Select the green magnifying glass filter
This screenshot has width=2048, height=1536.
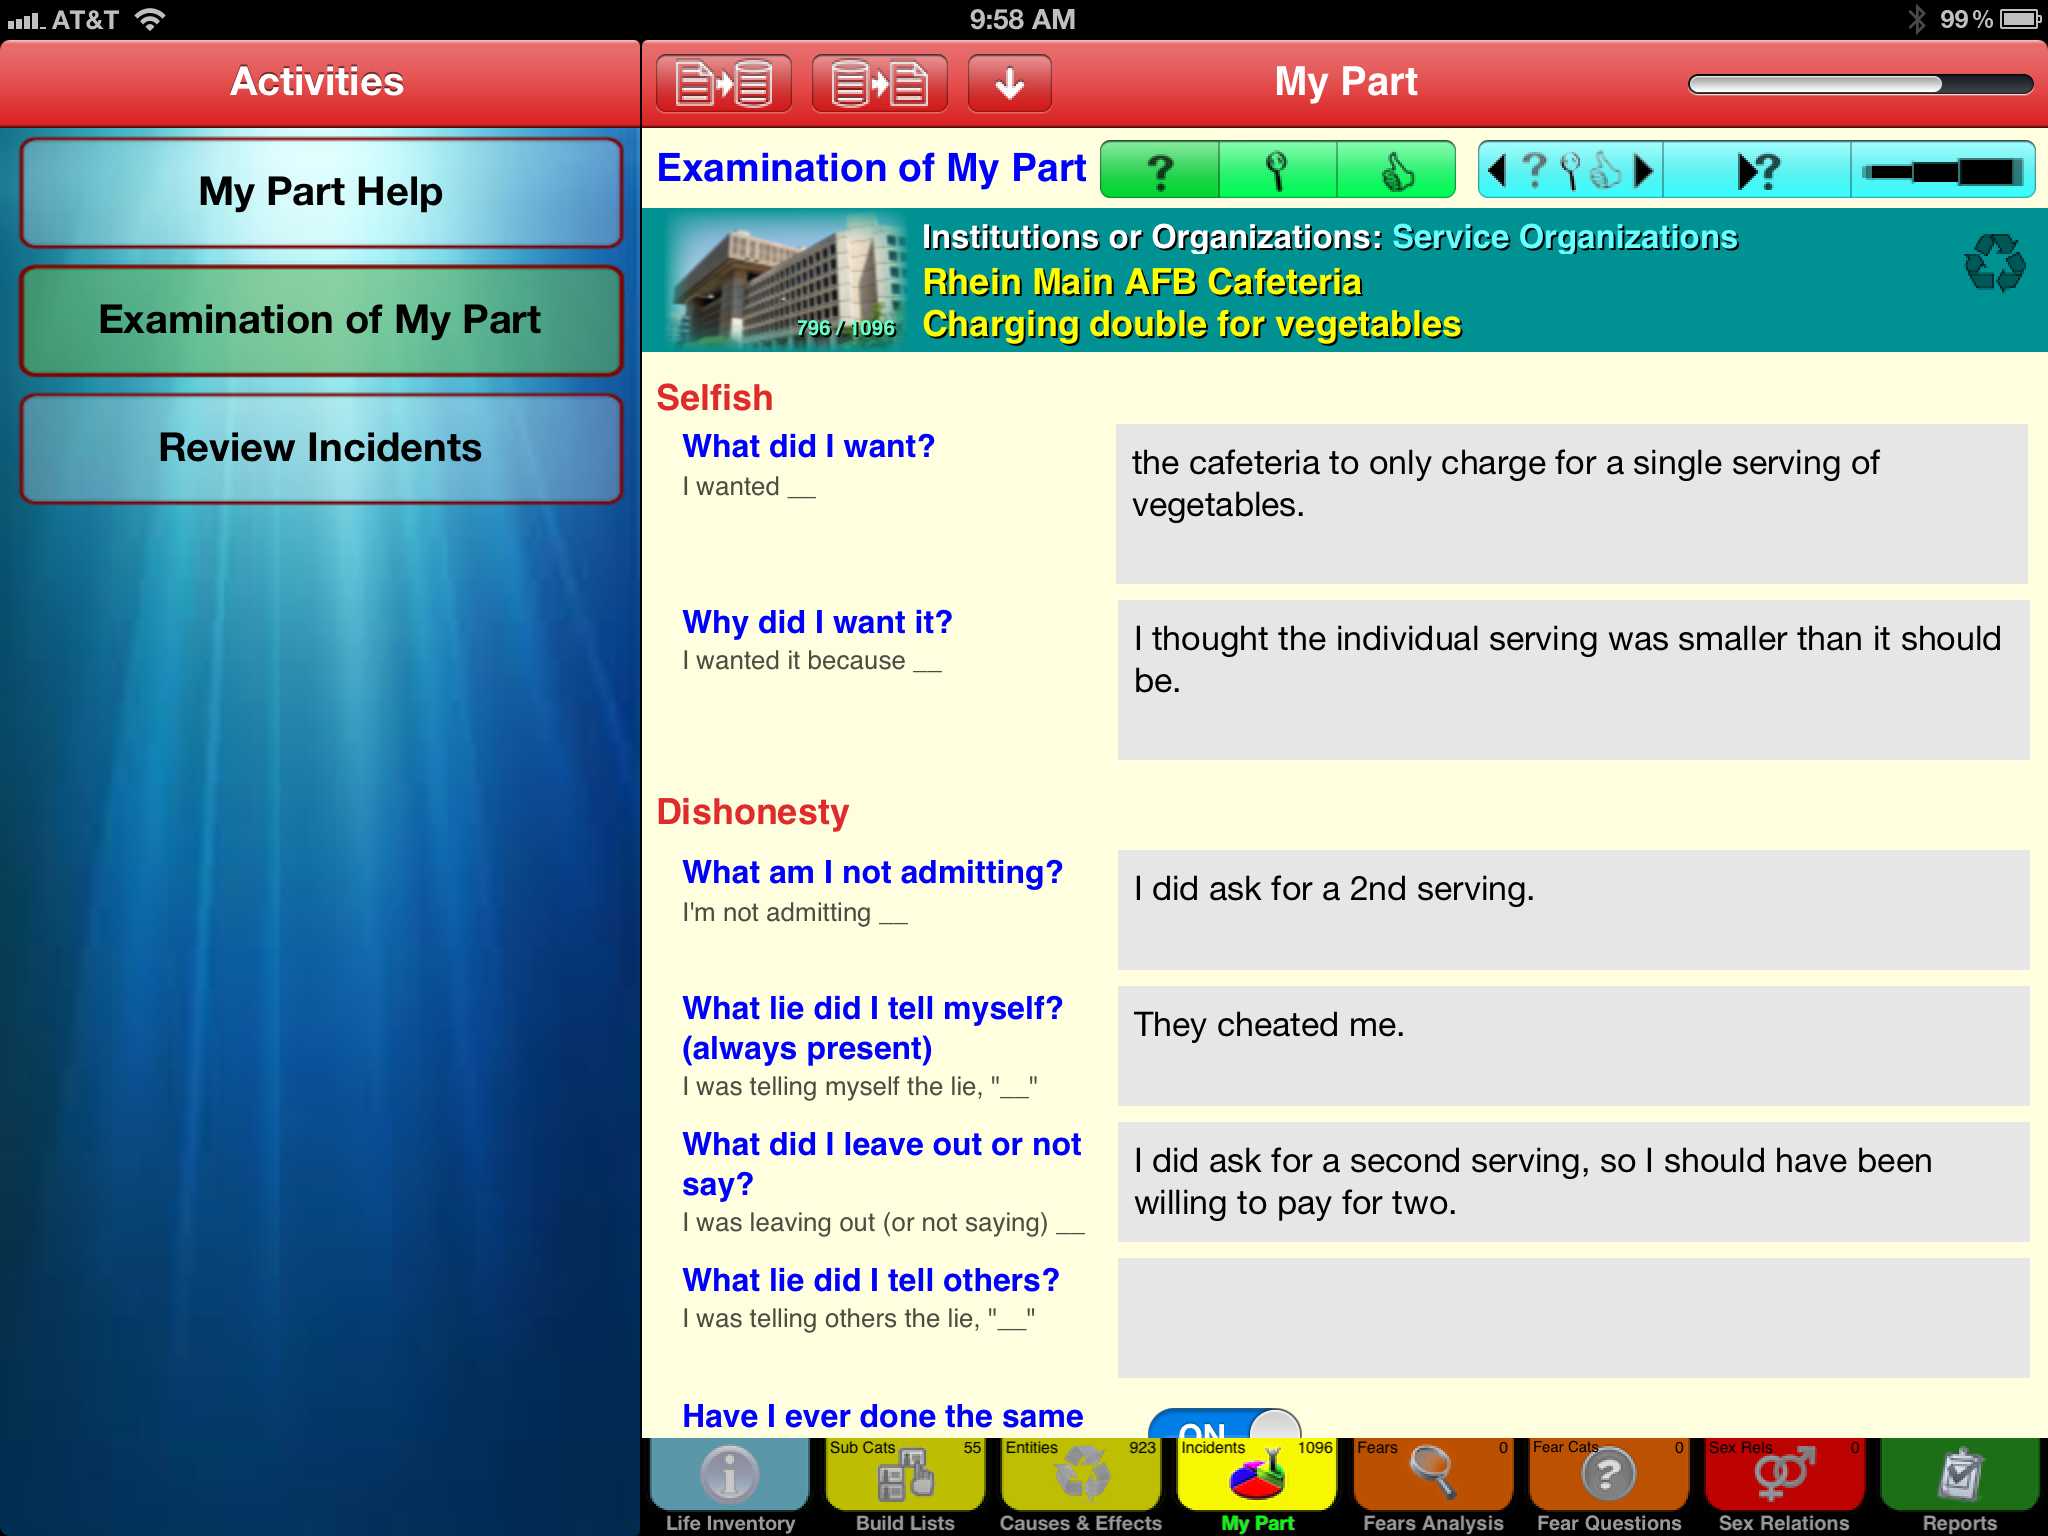point(1277,171)
